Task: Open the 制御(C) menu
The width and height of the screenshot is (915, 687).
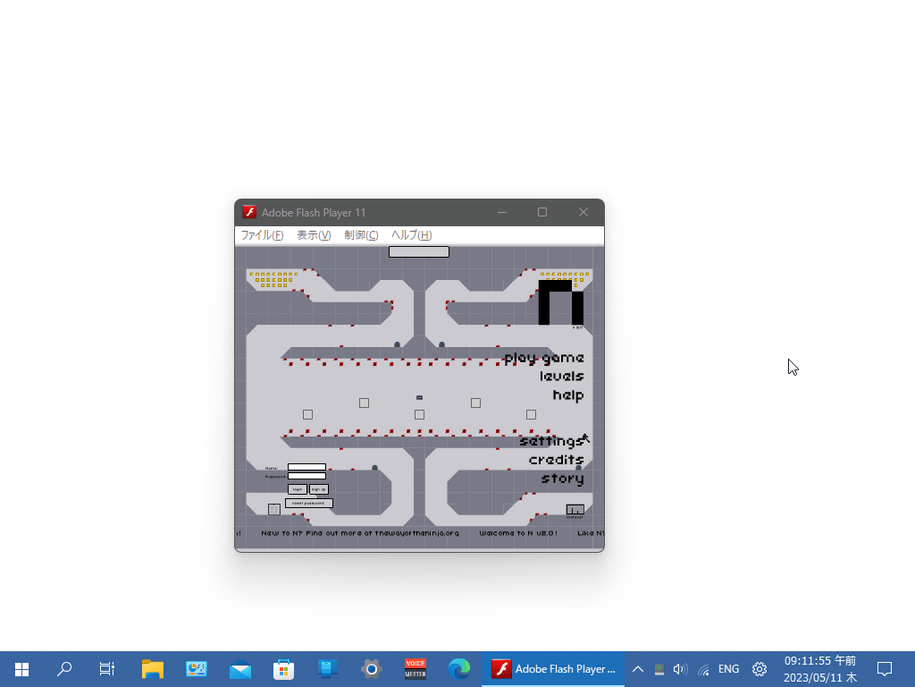Action: [361, 235]
